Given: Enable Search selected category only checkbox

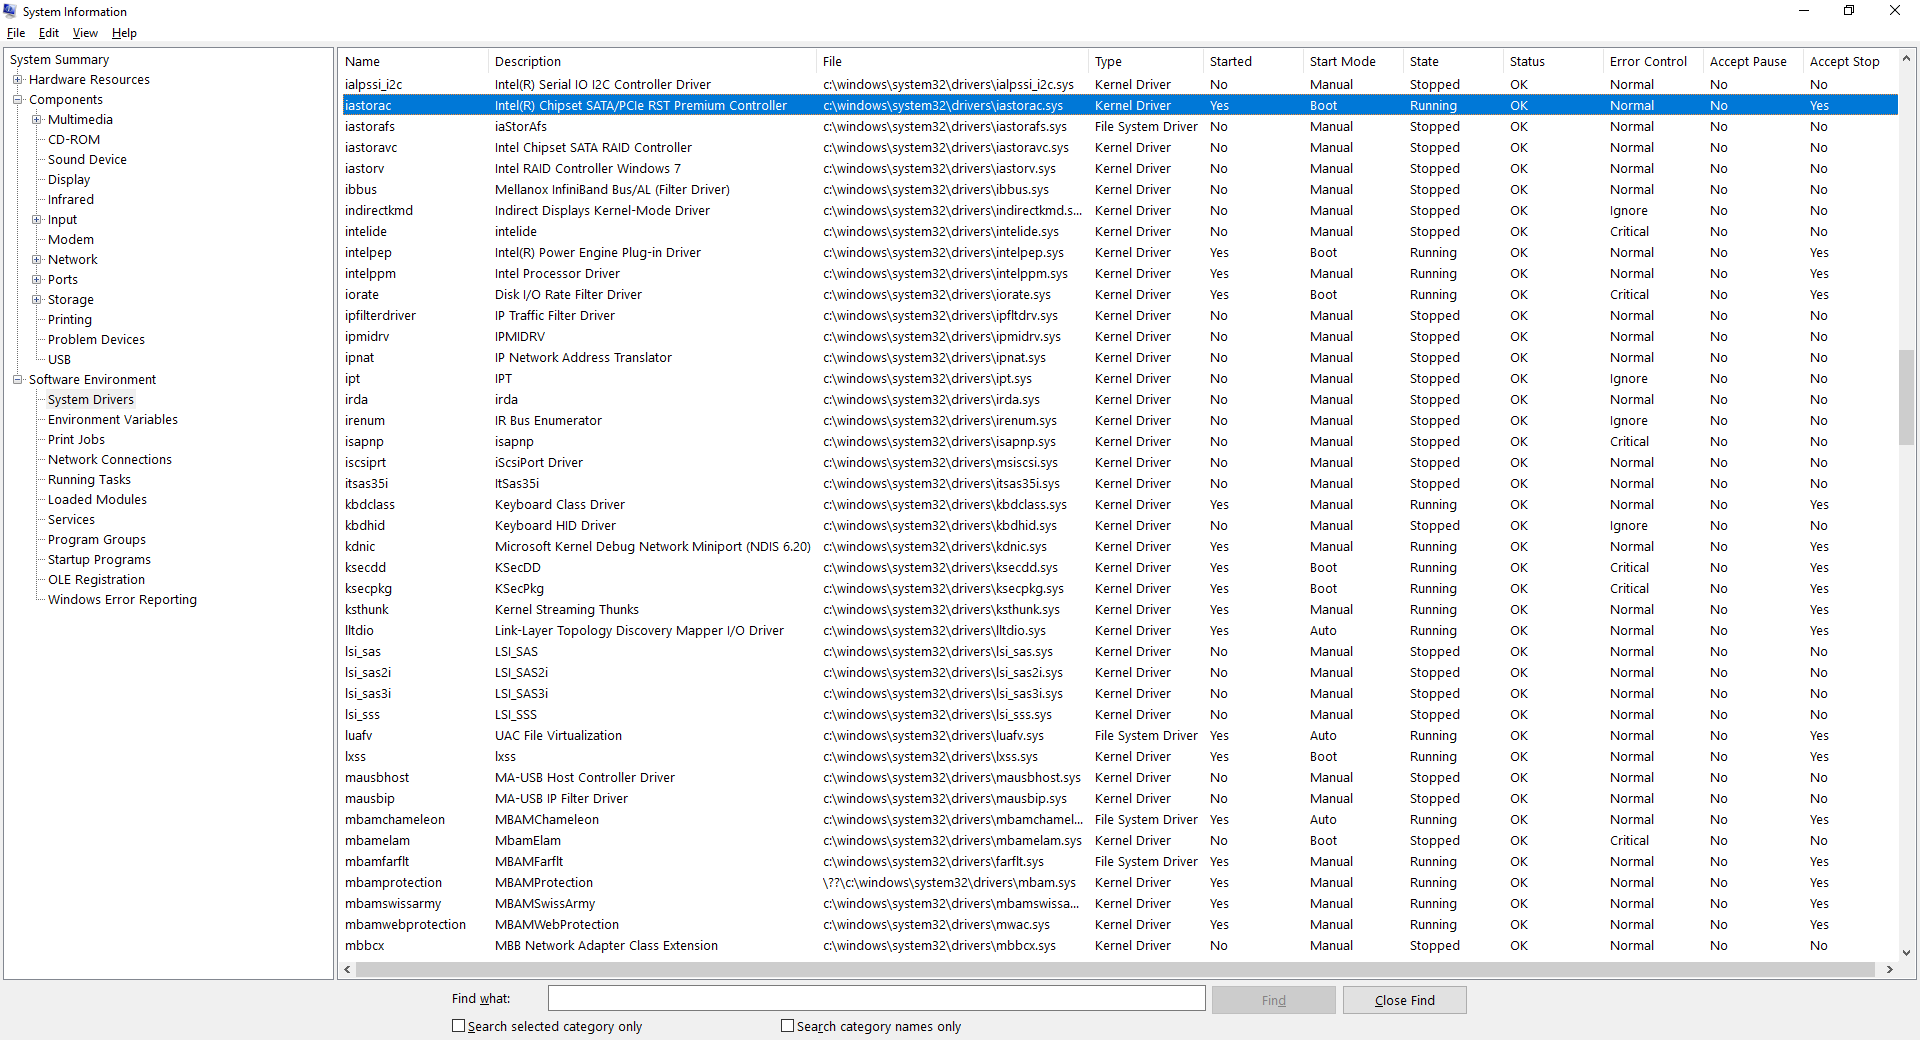Looking at the screenshot, I should click(458, 1026).
